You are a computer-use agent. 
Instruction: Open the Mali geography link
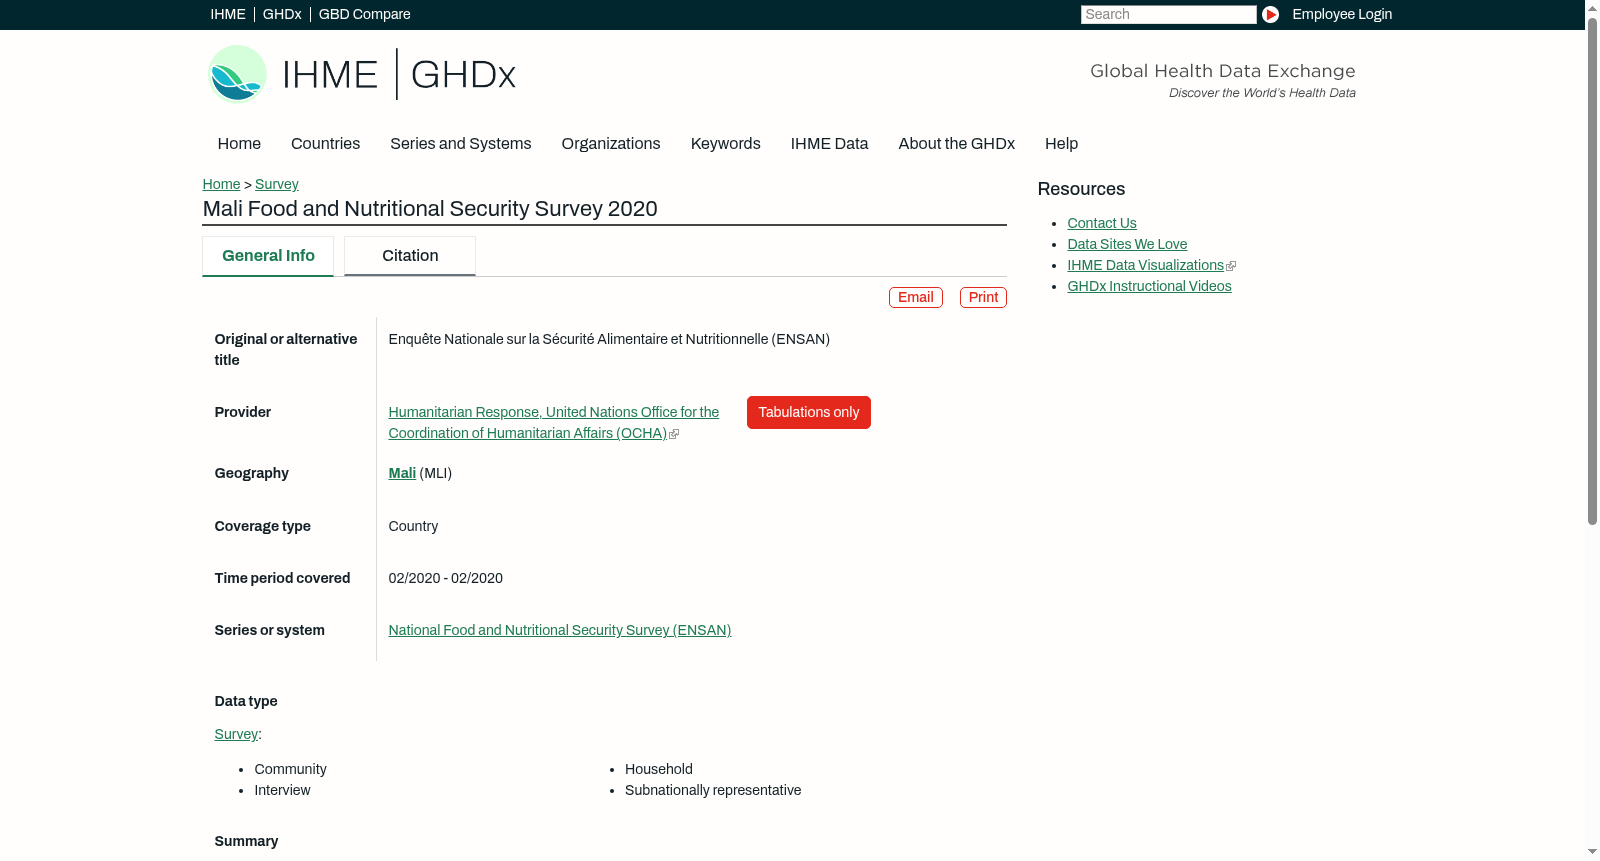point(402,474)
